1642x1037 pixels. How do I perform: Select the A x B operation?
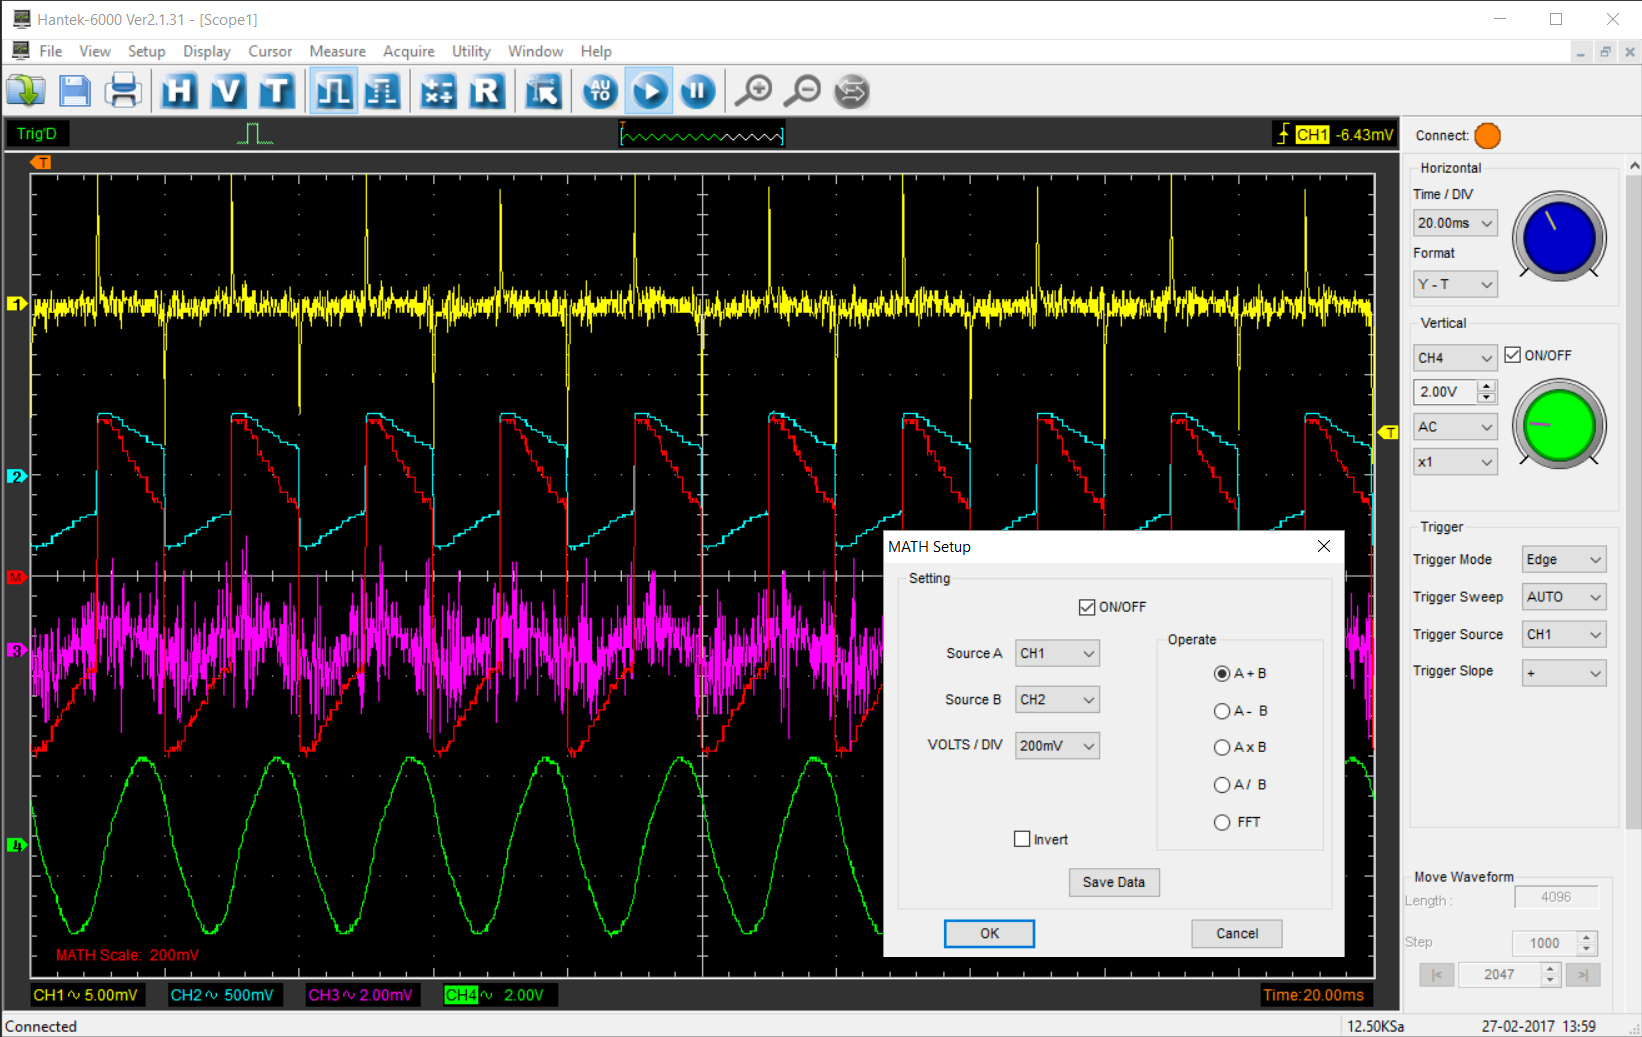click(x=1222, y=747)
